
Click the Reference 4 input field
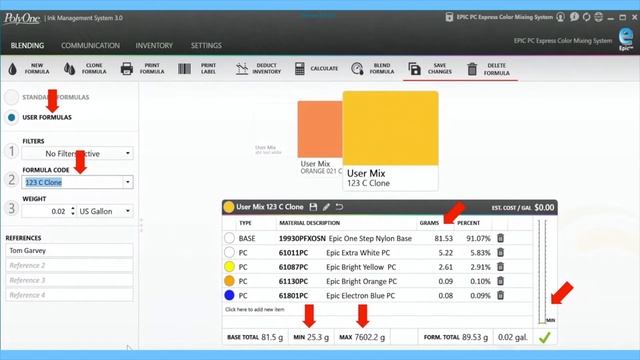pos(69,295)
